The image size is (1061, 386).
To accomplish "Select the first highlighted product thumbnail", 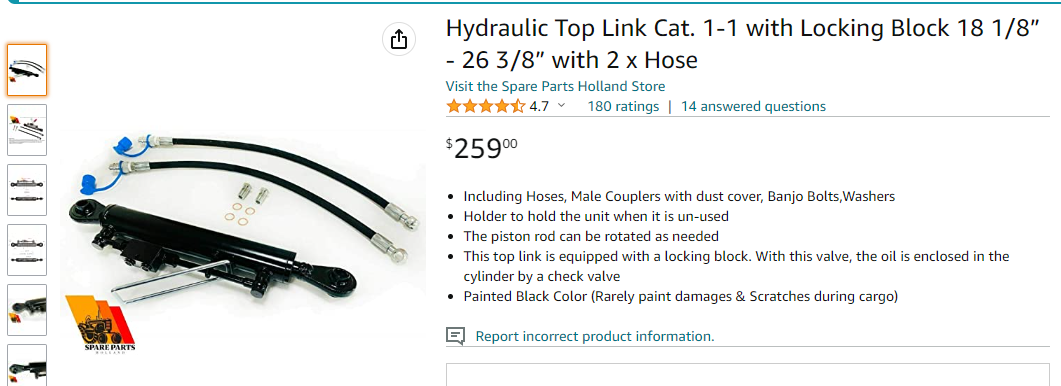I will click(x=27, y=70).
